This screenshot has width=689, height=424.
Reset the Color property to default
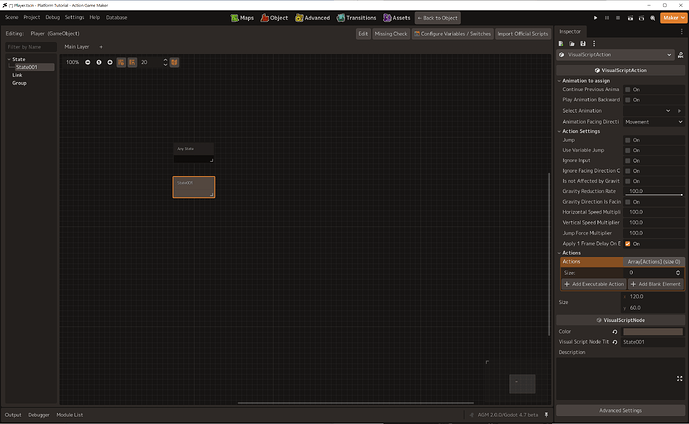pyautogui.click(x=615, y=332)
